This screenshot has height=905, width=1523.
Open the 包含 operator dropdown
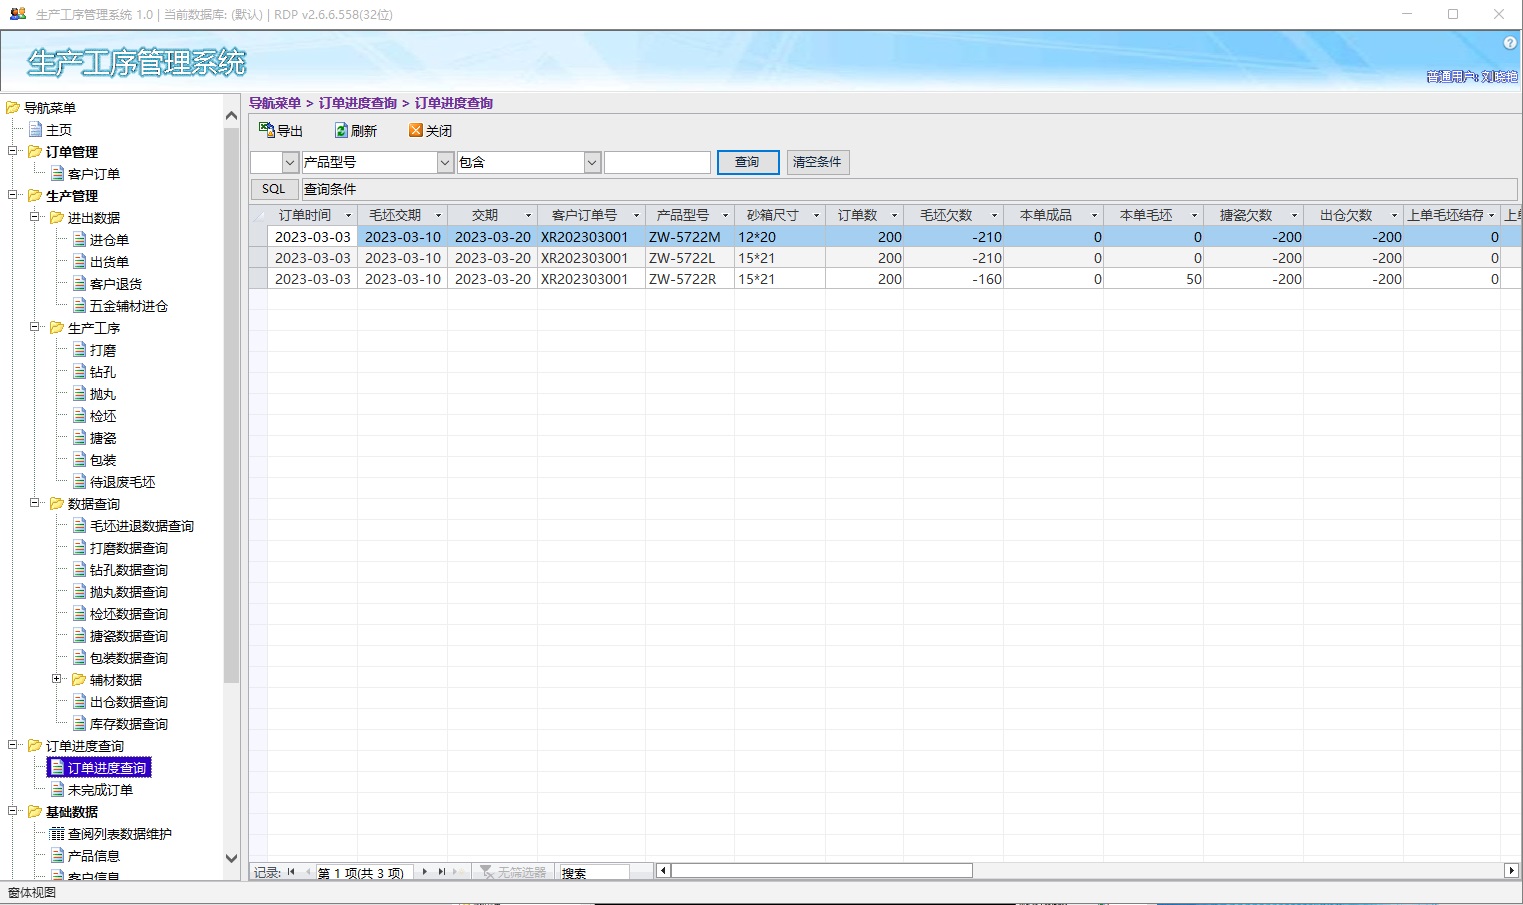[592, 162]
